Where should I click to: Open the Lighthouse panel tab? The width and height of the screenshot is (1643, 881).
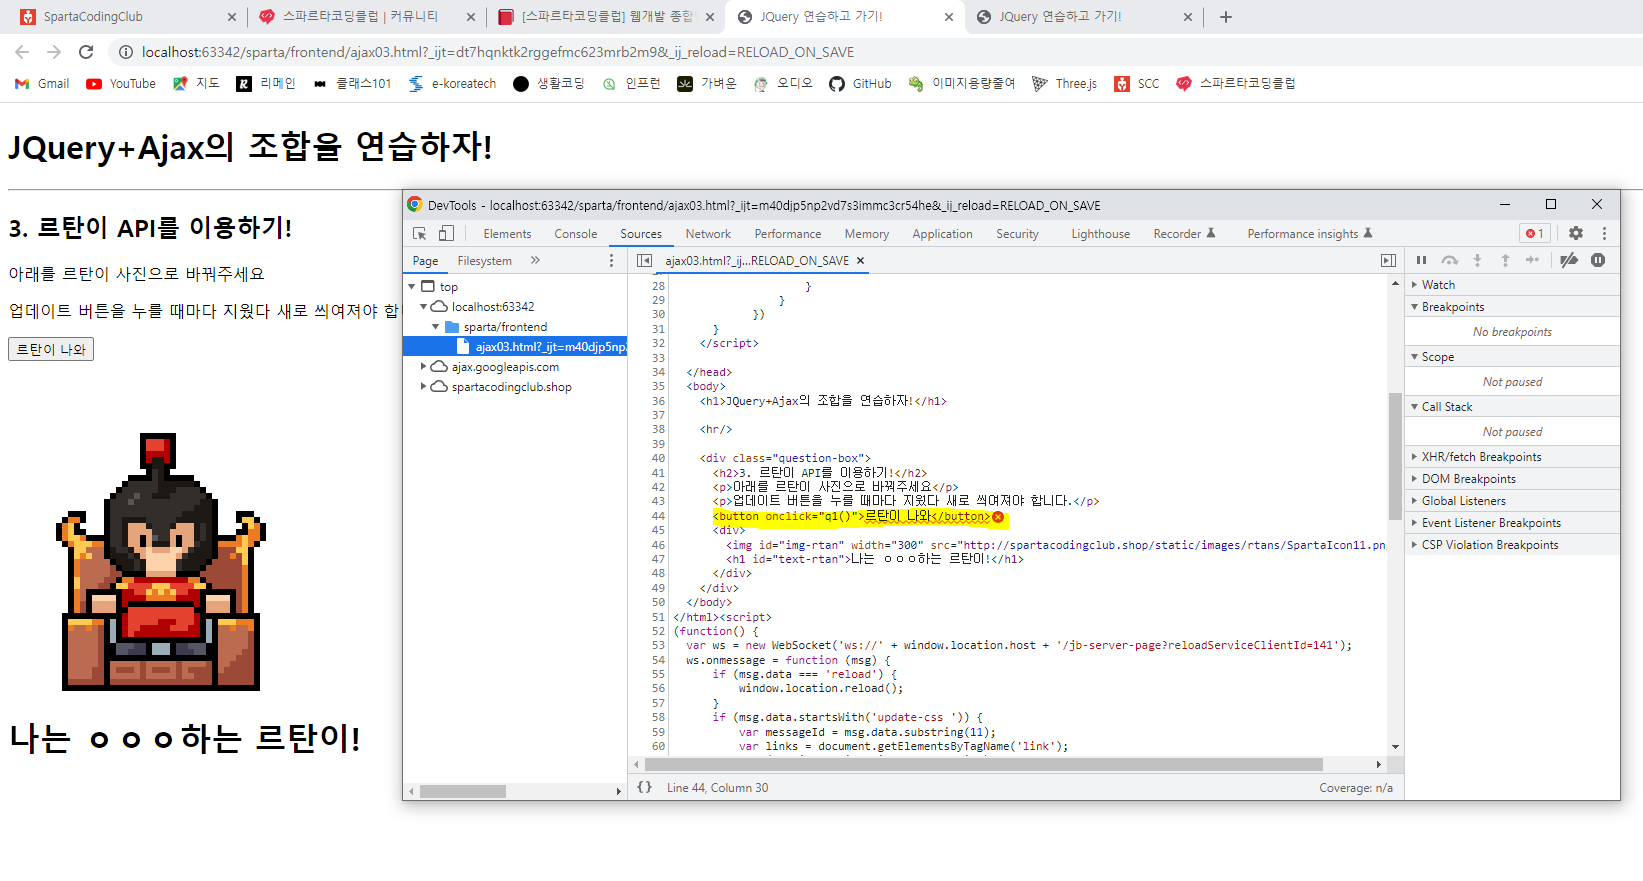point(1101,233)
